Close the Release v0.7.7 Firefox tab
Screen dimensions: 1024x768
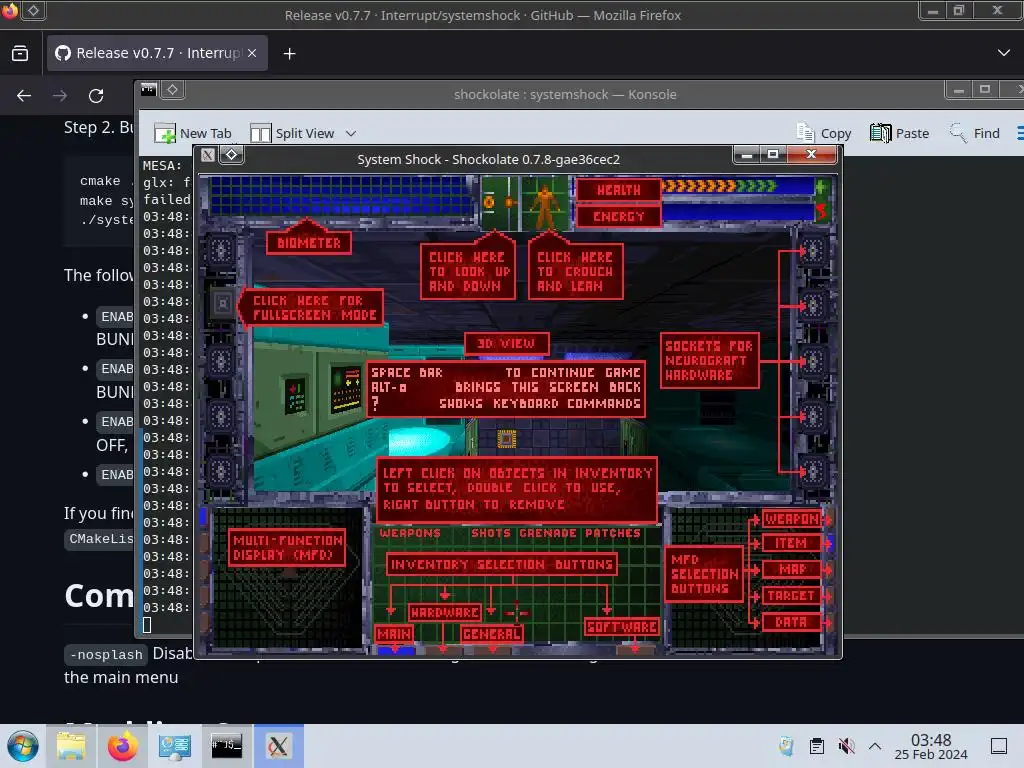[252, 53]
